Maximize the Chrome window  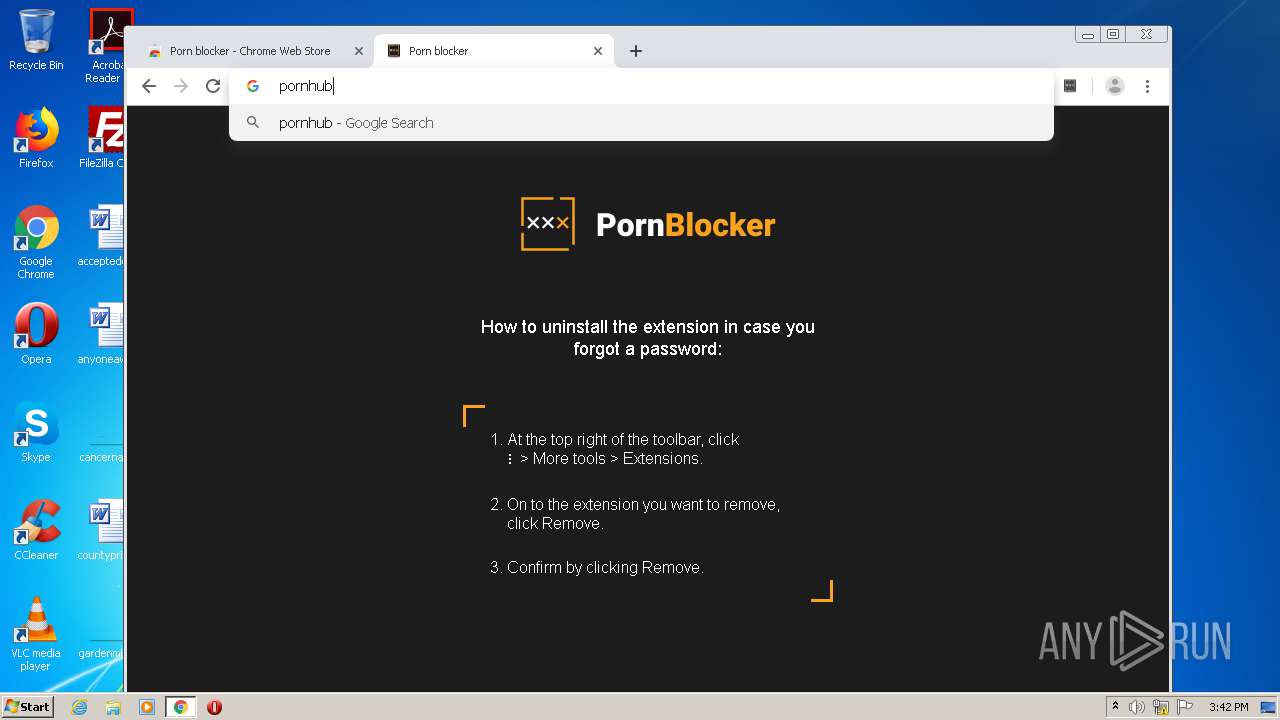pos(1113,34)
